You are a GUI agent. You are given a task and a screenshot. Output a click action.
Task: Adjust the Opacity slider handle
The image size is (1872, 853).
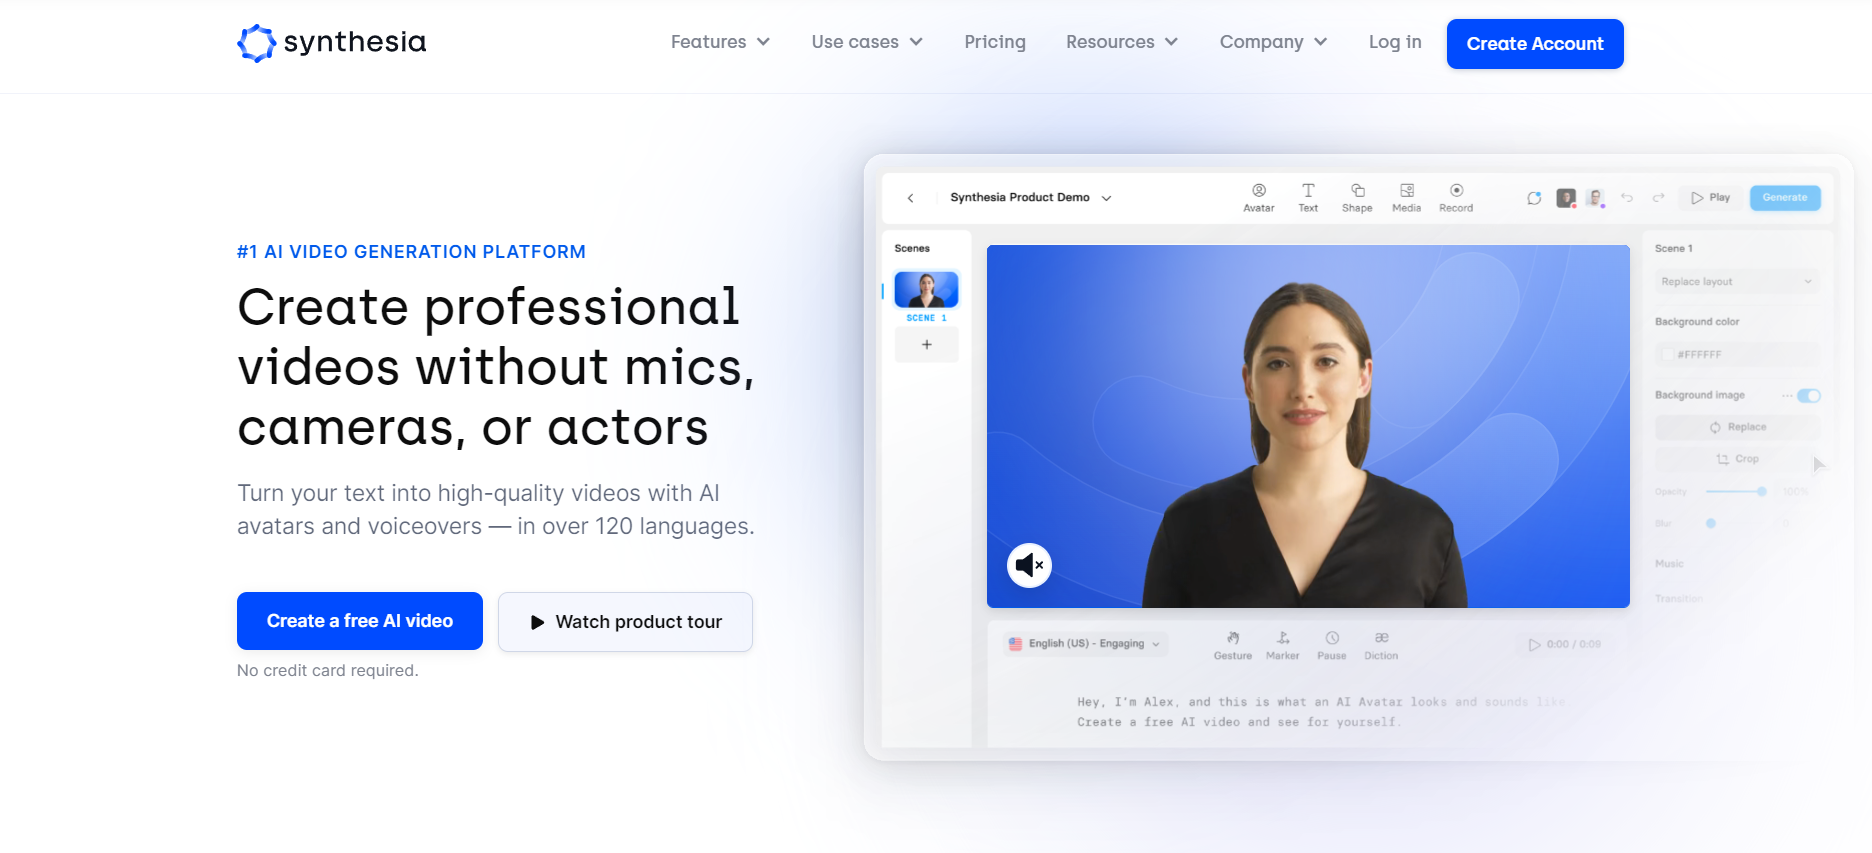pos(1762,492)
